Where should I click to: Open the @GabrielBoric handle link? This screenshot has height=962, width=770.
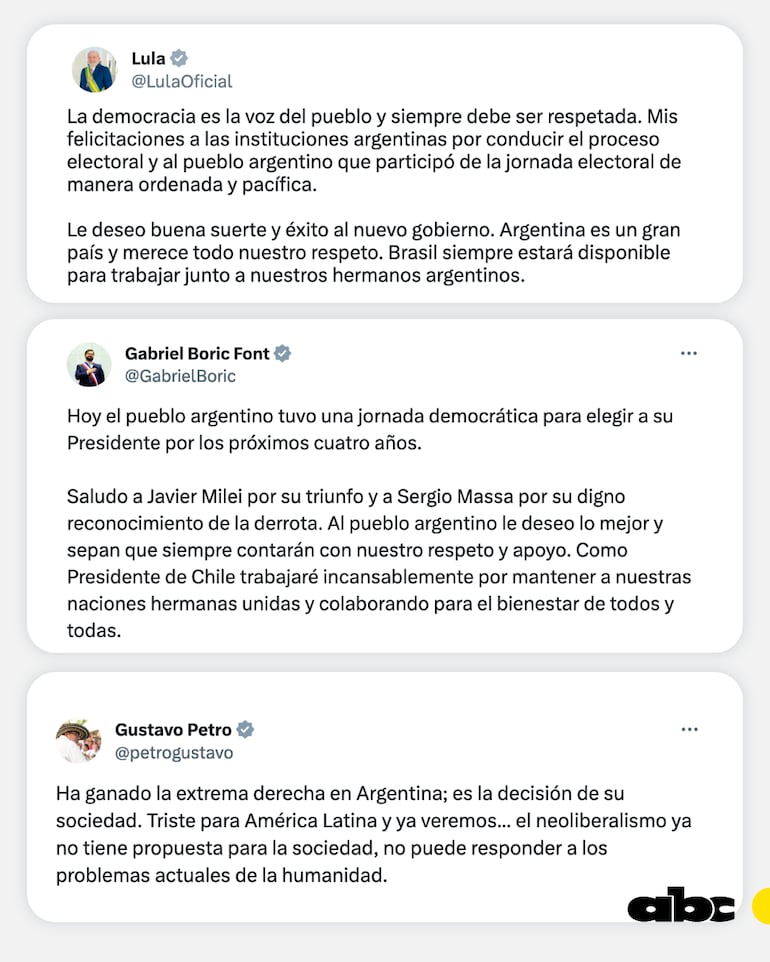[180, 377]
